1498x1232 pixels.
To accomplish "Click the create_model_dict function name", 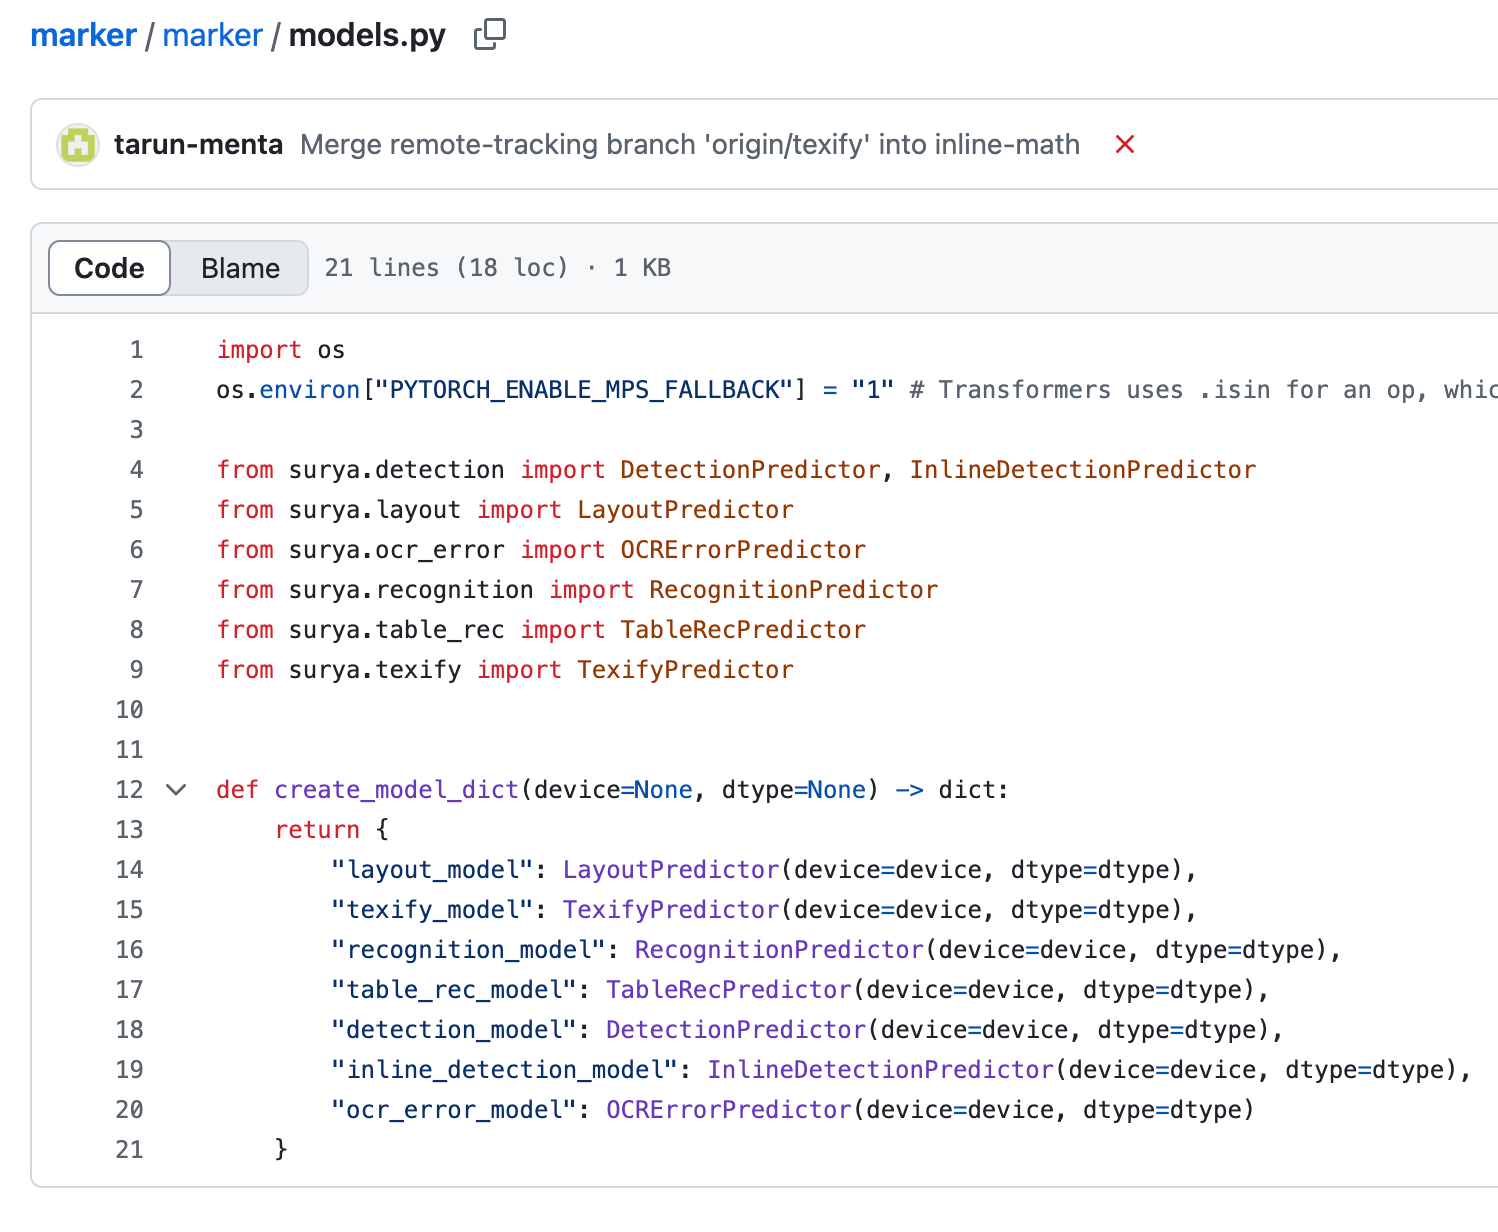I will point(396,790).
